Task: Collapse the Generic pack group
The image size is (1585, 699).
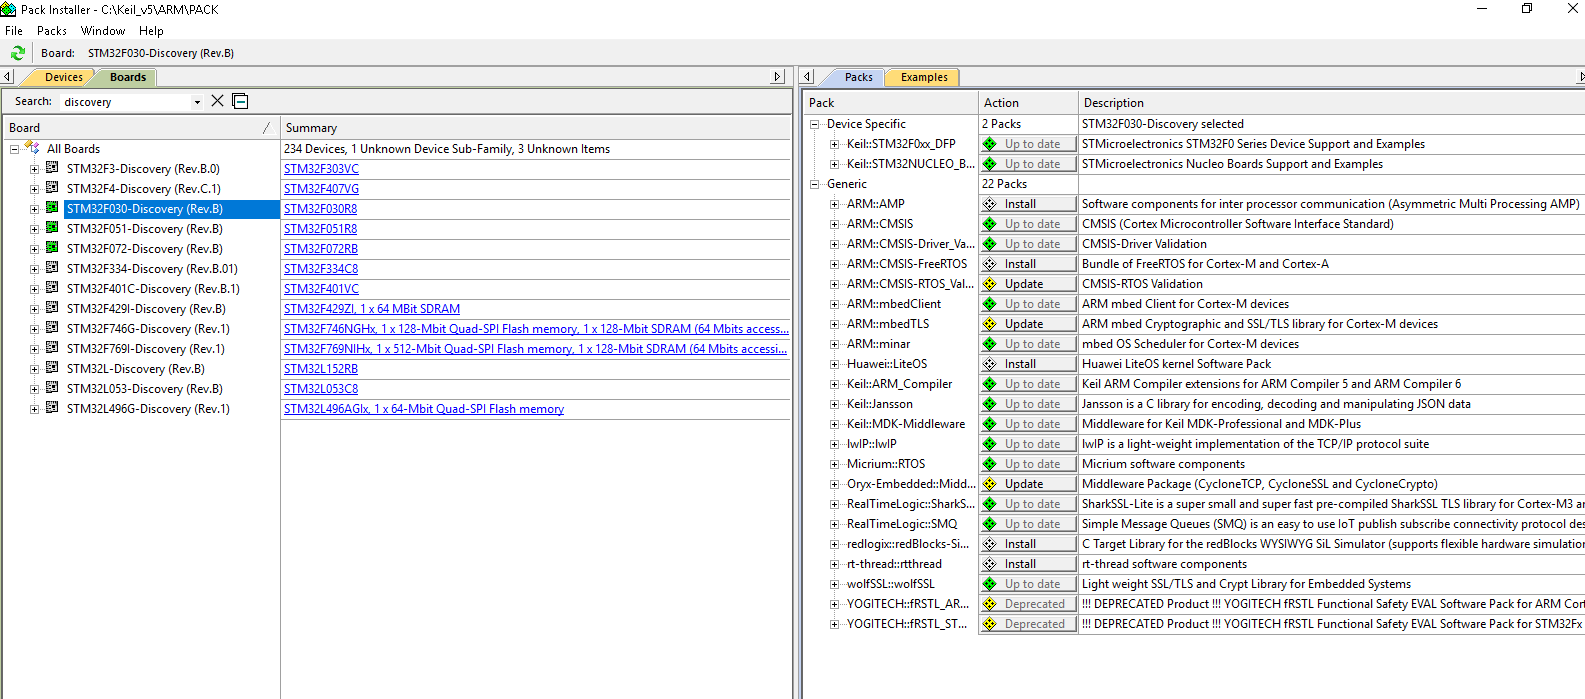Action: coord(814,184)
